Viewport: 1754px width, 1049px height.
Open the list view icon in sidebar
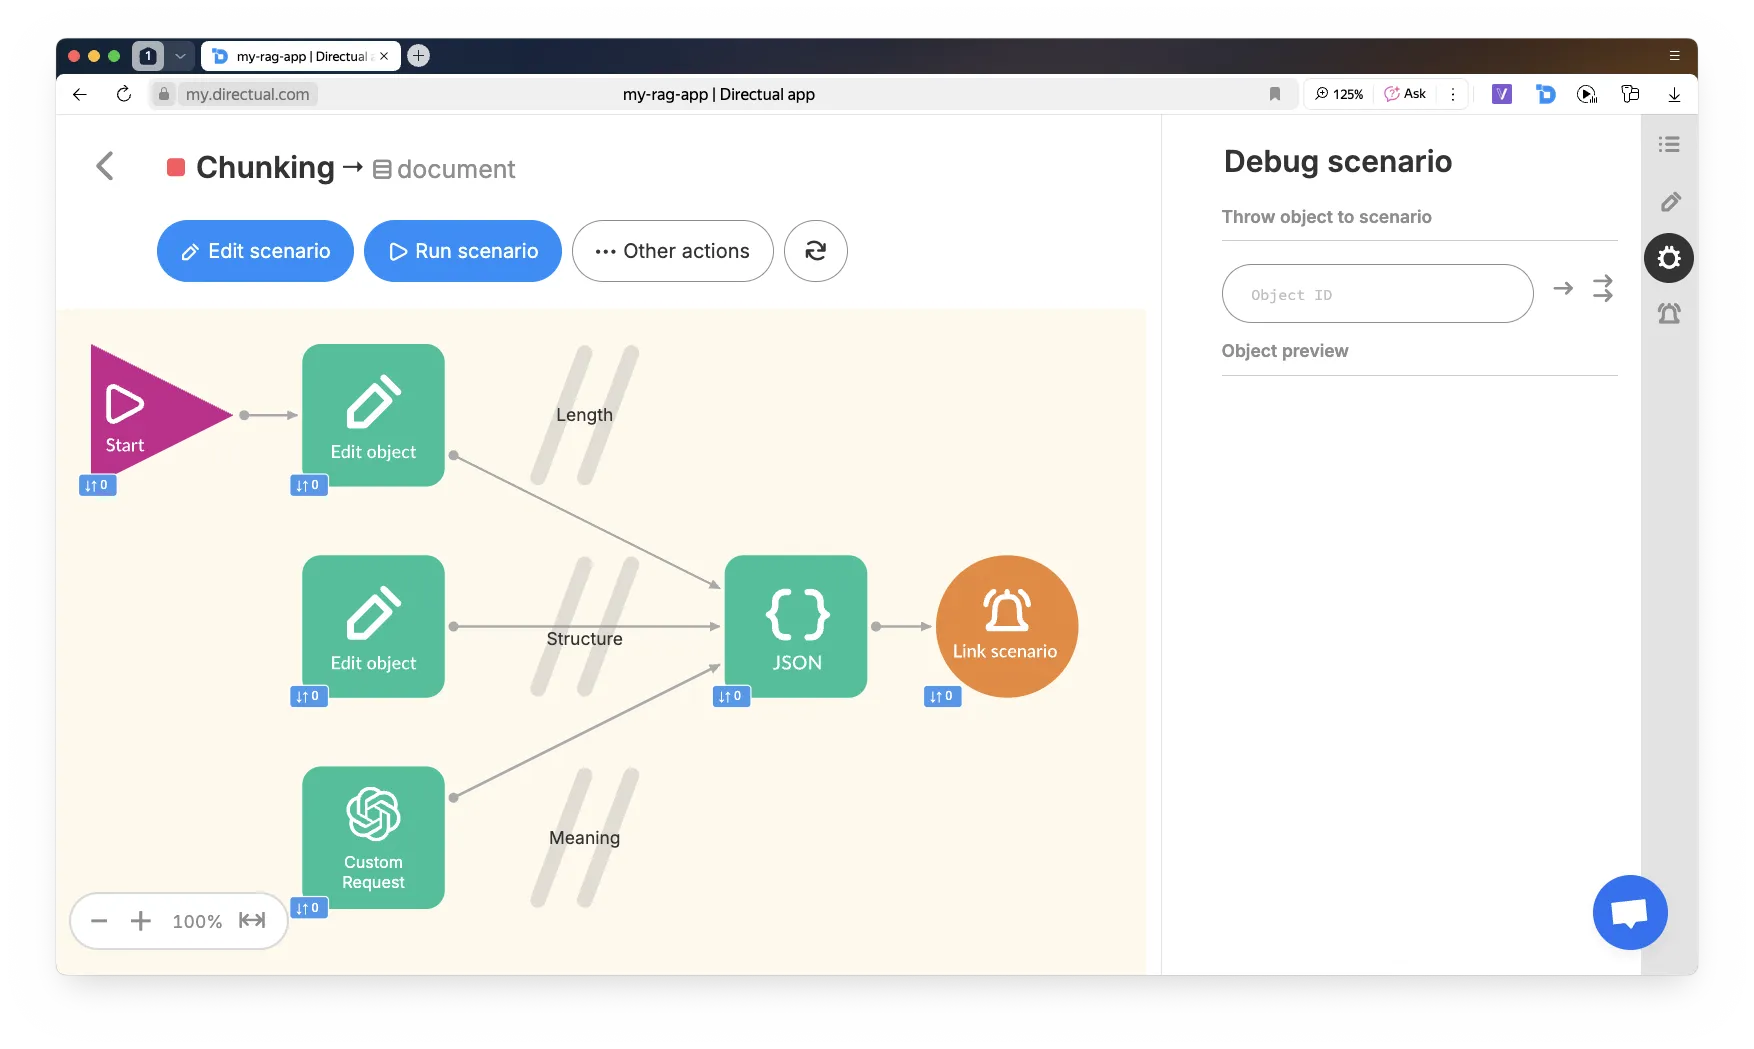click(1668, 145)
